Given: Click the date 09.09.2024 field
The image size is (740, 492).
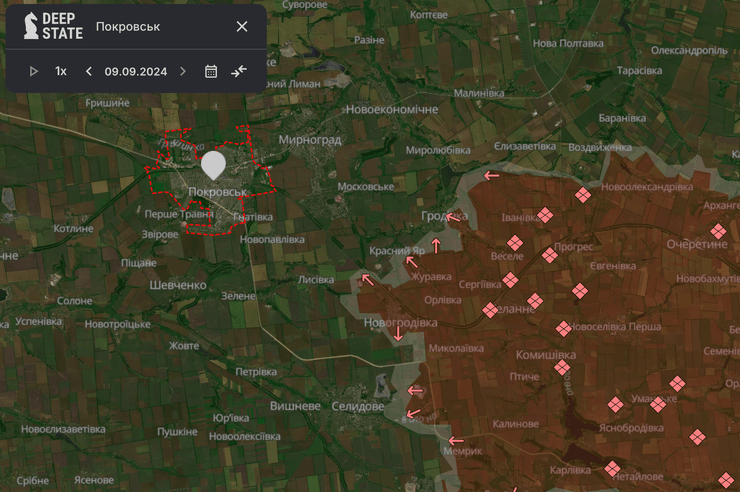Looking at the screenshot, I should pos(135,71).
